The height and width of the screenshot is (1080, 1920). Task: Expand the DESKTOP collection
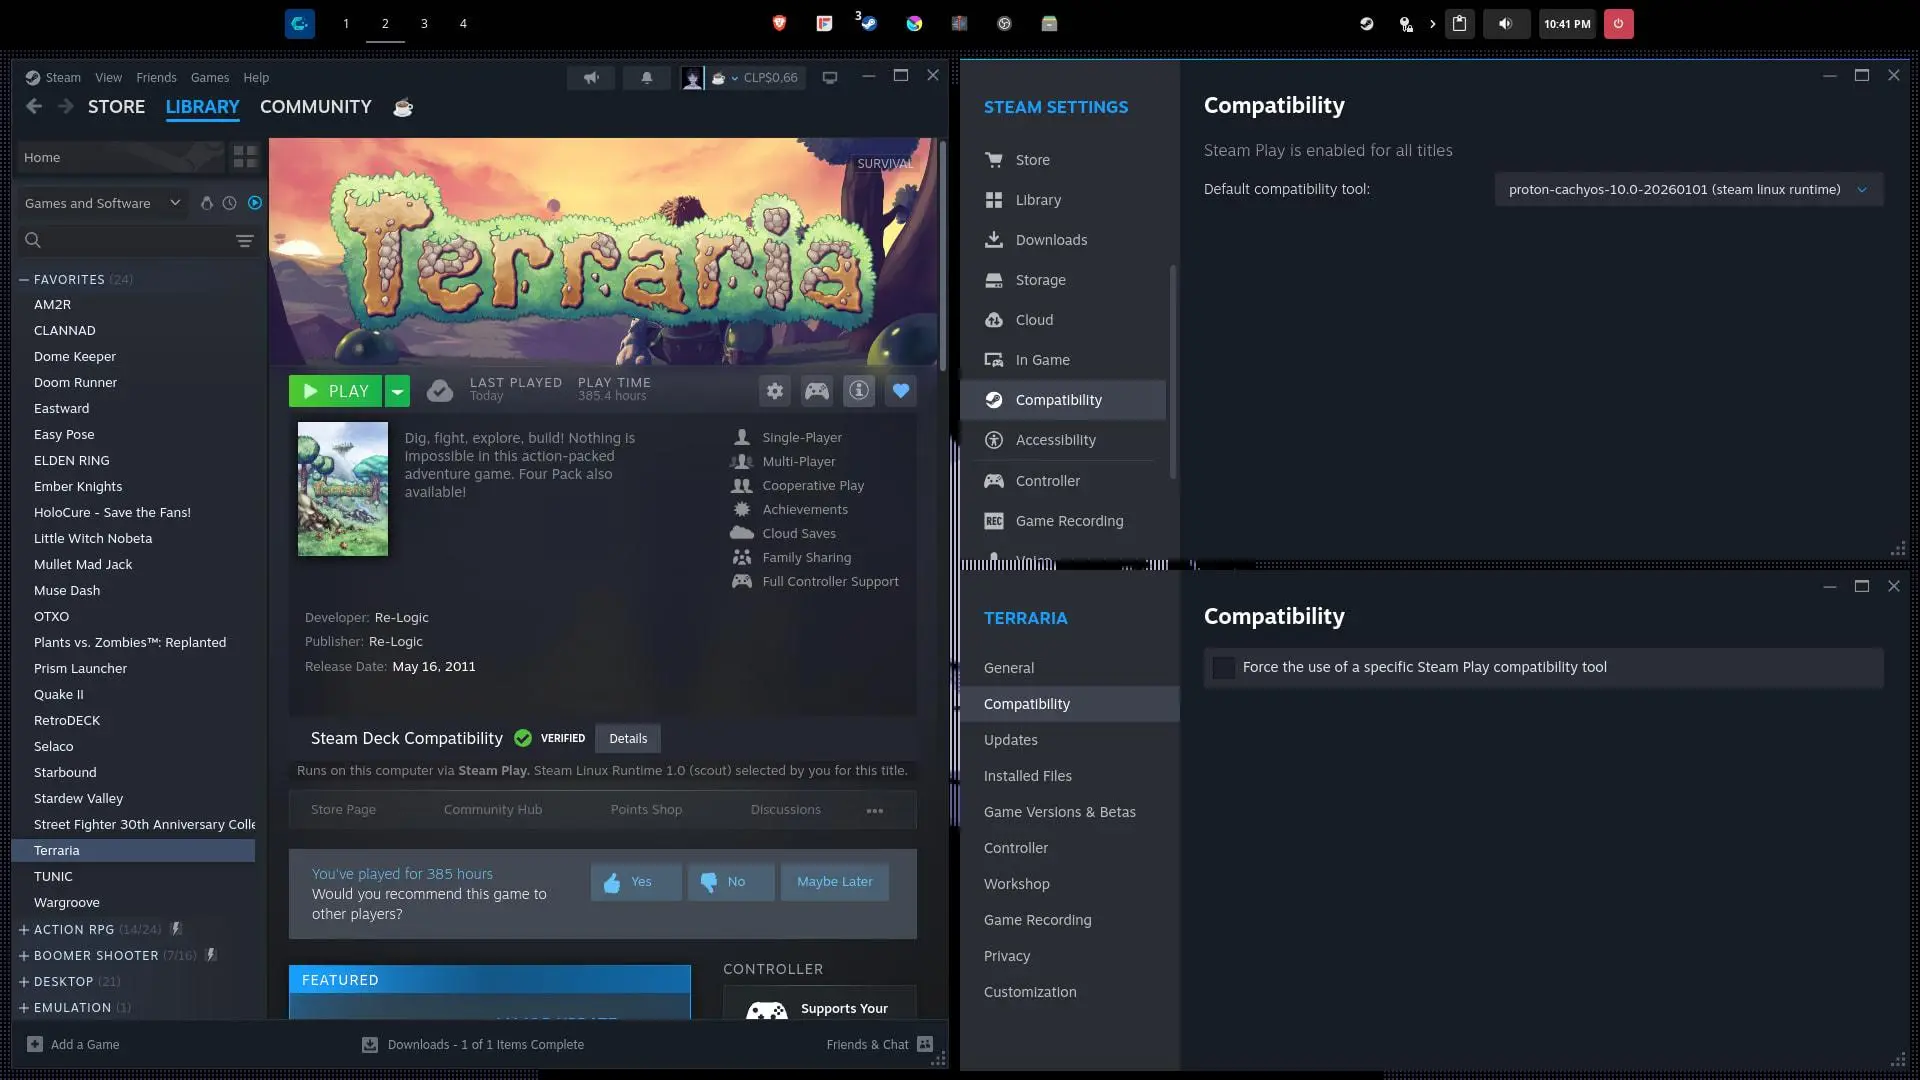(x=24, y=982)
